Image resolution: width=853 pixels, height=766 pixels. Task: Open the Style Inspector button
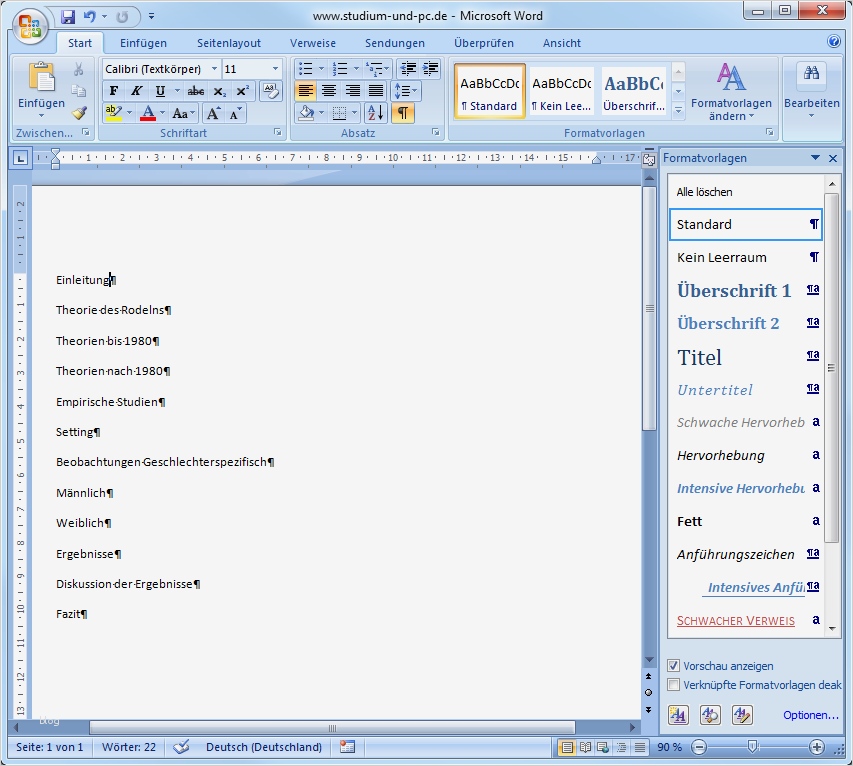pyautogui.click(x=710, y=715)
